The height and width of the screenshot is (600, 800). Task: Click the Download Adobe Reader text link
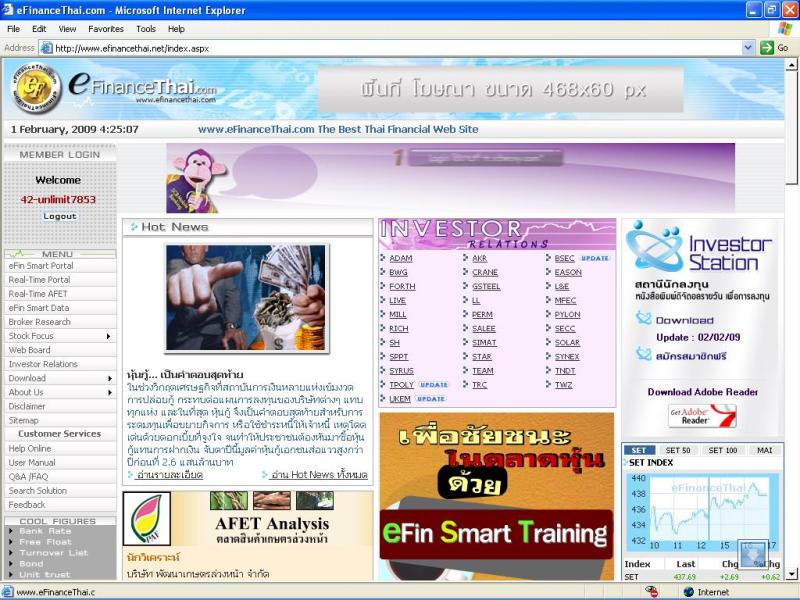[703, 392]
